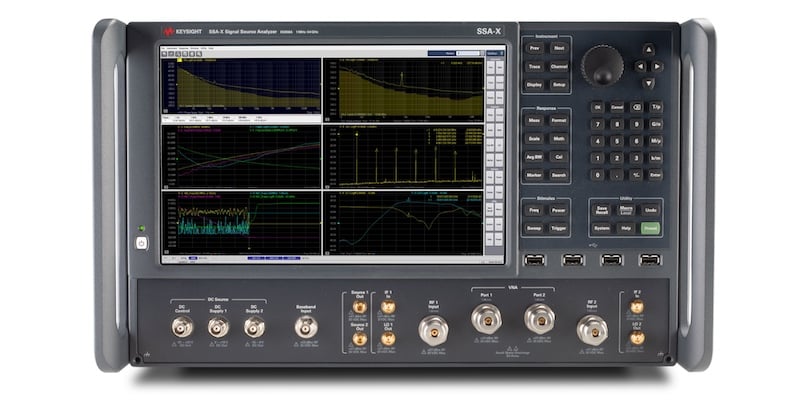Screen dimensions: 800x400
Task: Tap the Save Recall key
Action: (602, 210)
